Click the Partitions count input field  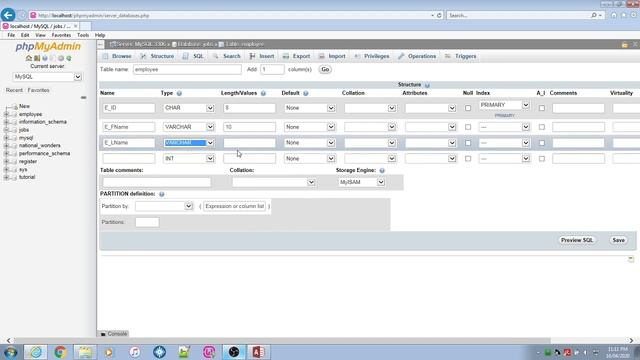click(x=147, y=222)
